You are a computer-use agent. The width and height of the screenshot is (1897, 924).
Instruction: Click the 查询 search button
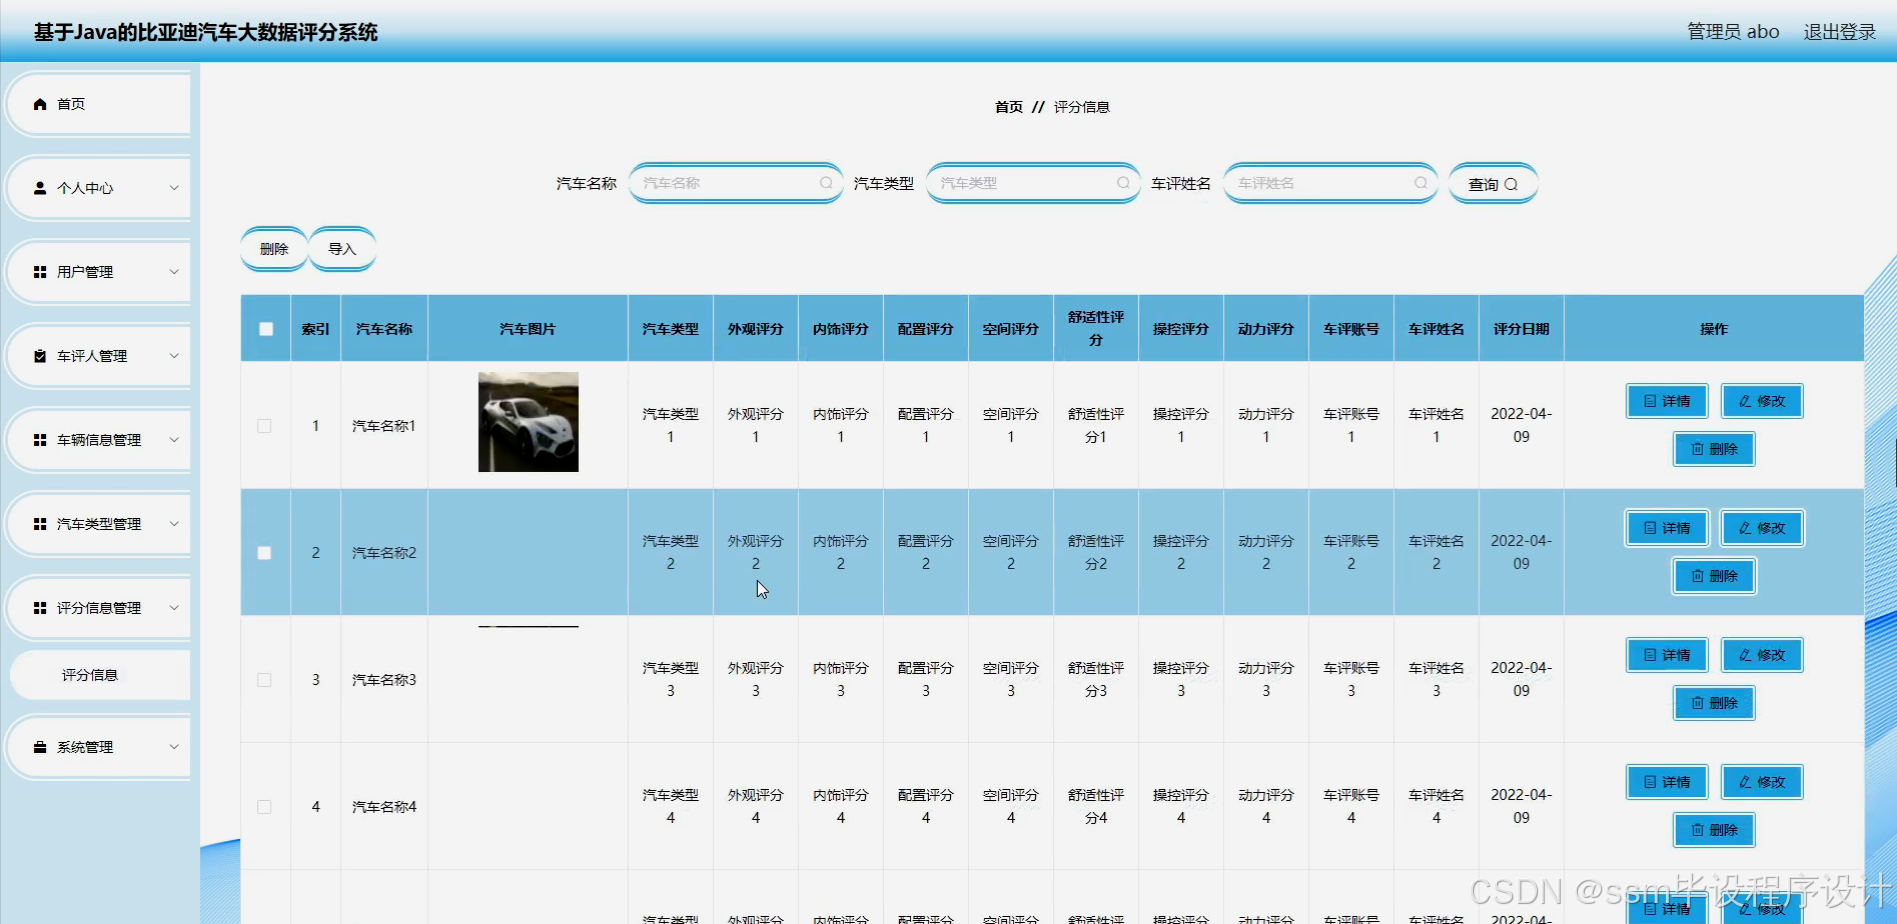(x=1493, y=184)
